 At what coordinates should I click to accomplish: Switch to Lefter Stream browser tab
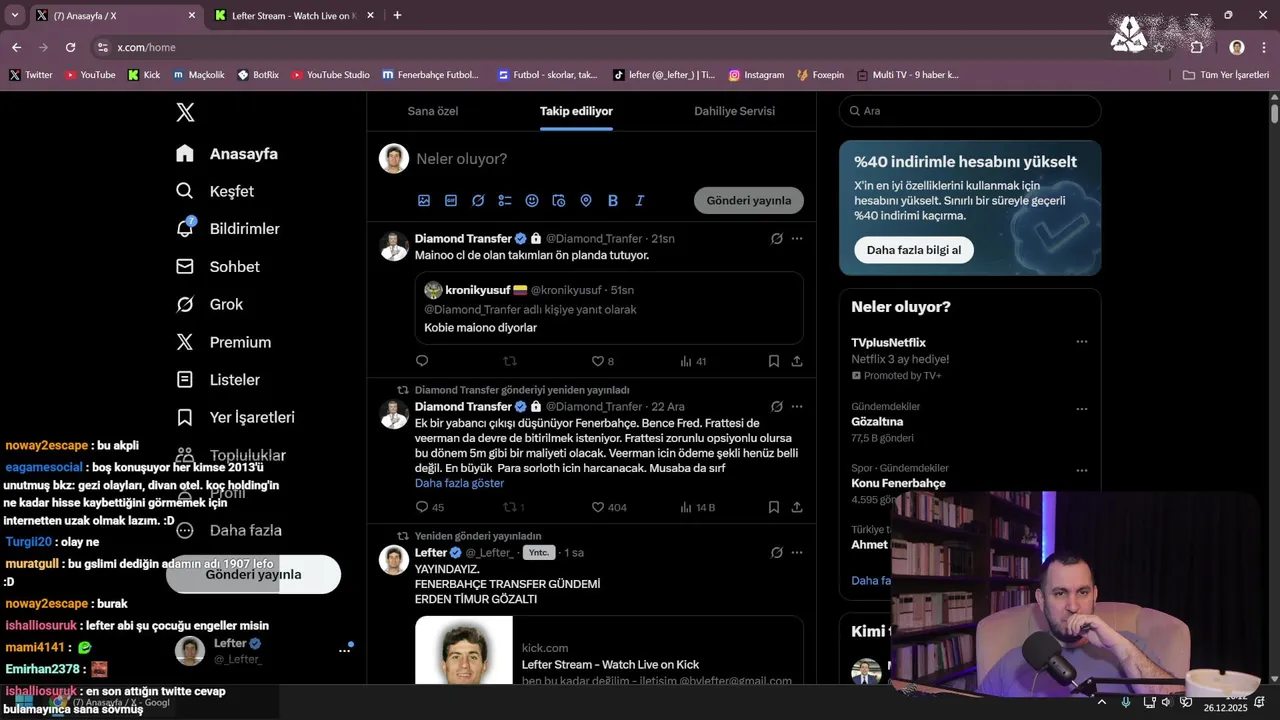tap(294, 16)
